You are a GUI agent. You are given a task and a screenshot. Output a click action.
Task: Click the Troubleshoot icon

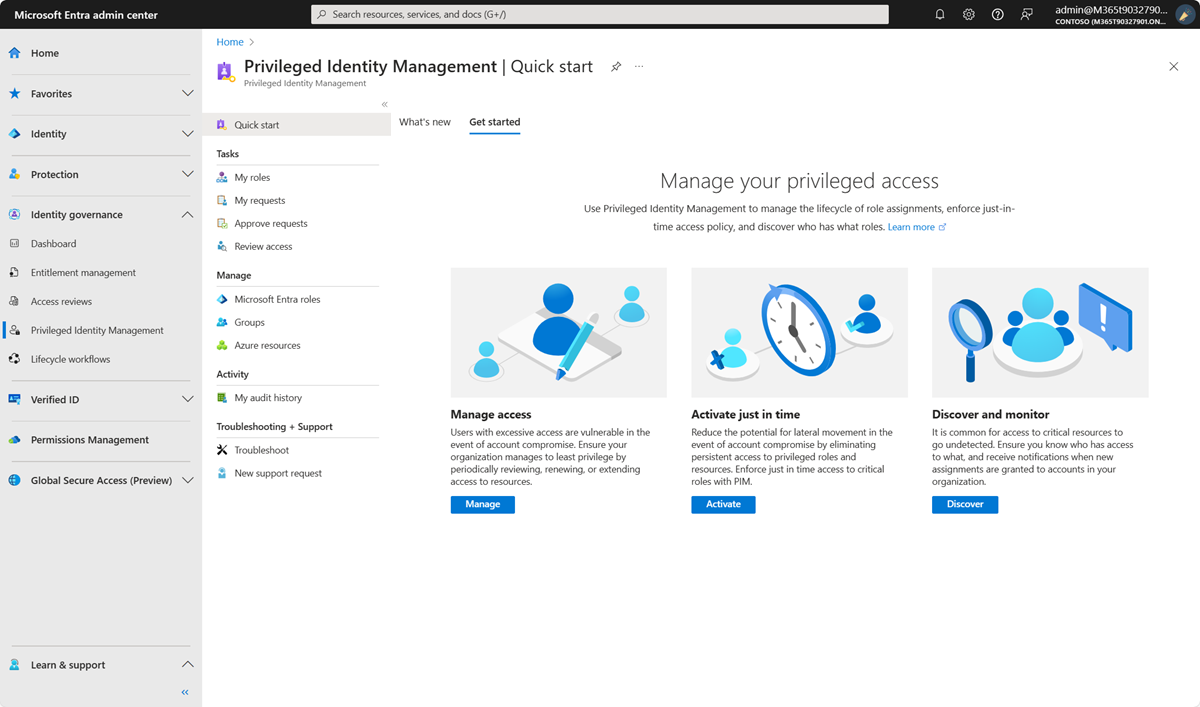(x=221, y=449)
